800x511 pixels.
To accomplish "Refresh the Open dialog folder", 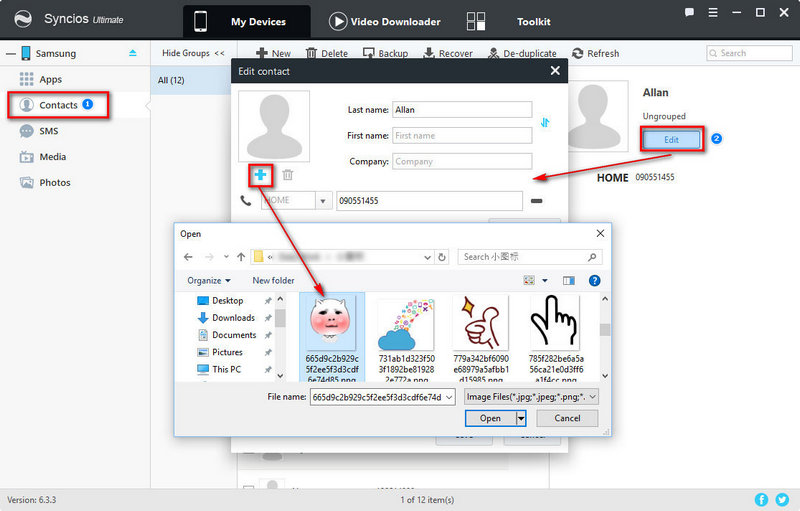I will coord(442,257).
